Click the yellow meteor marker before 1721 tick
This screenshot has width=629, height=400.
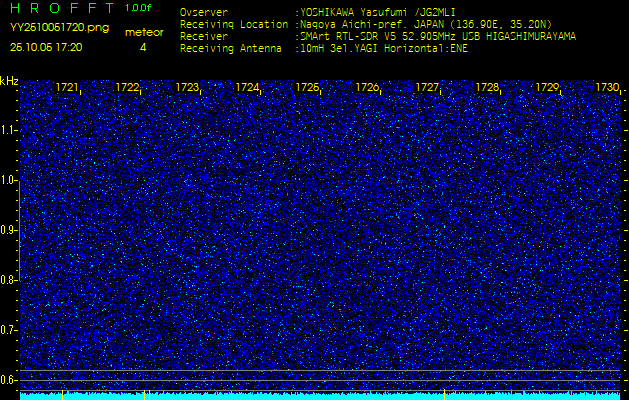point(63,394)
